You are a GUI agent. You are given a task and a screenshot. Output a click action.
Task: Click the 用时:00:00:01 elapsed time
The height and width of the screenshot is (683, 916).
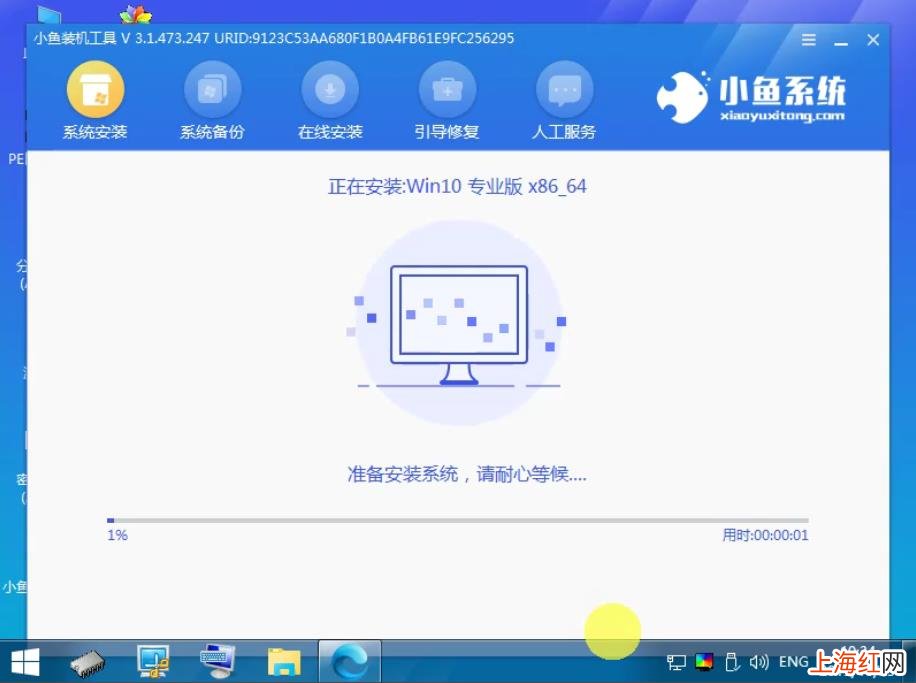click(x=765, y=535)
